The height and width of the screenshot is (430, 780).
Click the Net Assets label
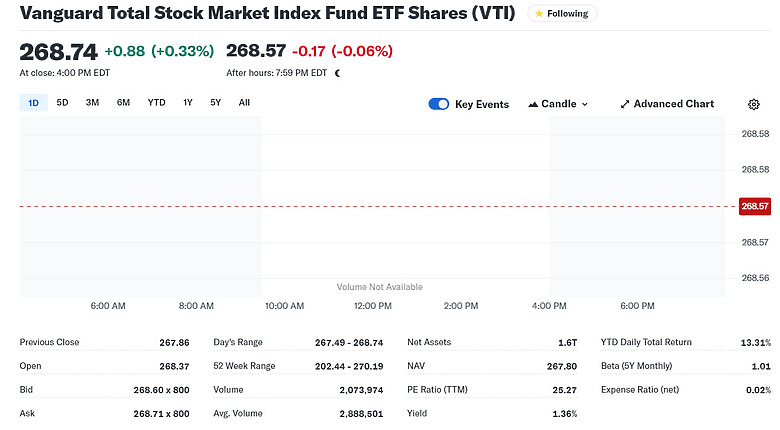tap(429, 342)
